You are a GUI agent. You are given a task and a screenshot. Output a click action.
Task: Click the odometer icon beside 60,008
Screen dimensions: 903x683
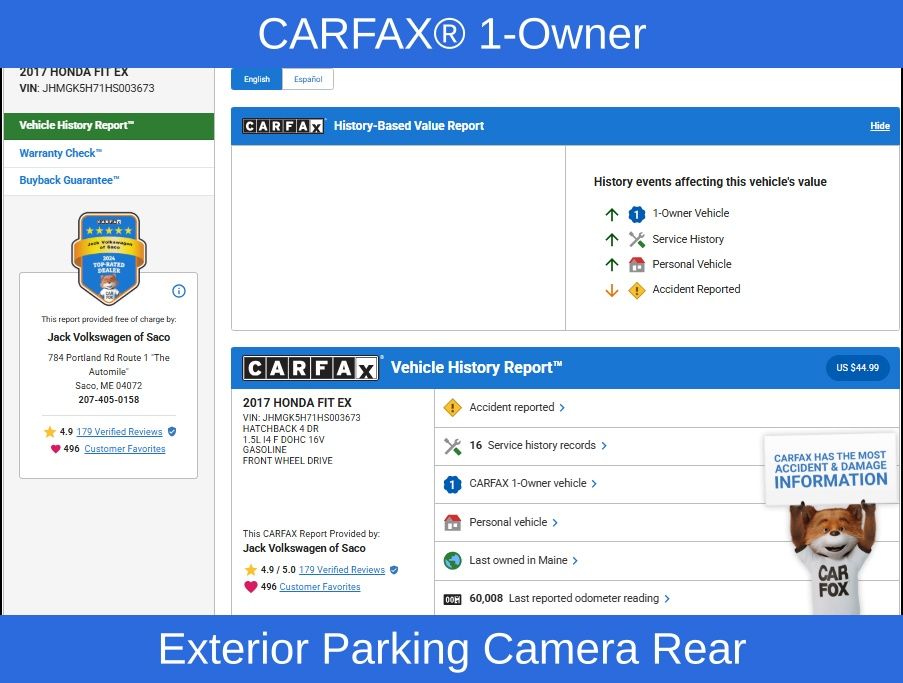point(452,599)
